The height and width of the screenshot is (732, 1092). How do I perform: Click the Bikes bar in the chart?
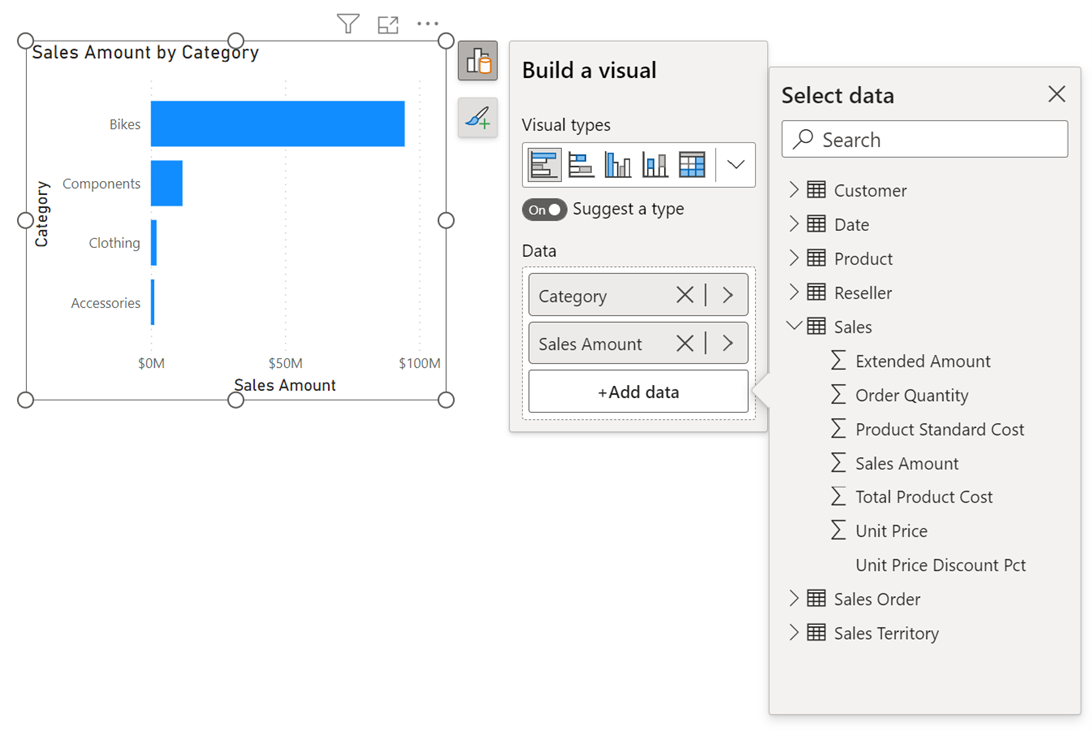coord(277,124)
